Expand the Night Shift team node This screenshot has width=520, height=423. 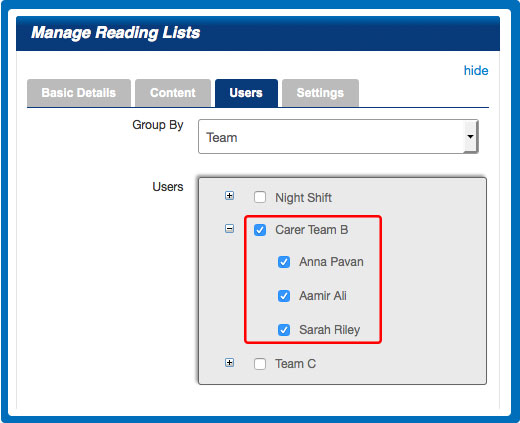pos(229,196)
